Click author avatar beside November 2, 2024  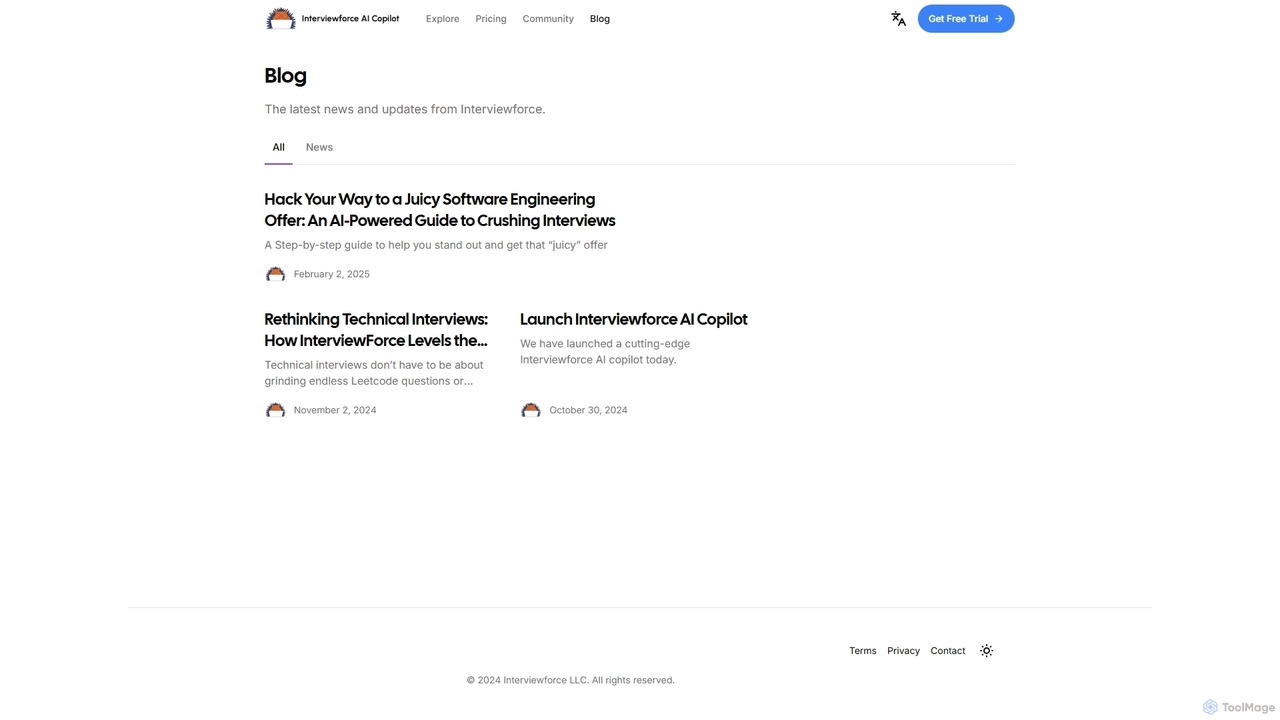click(275, 410)
